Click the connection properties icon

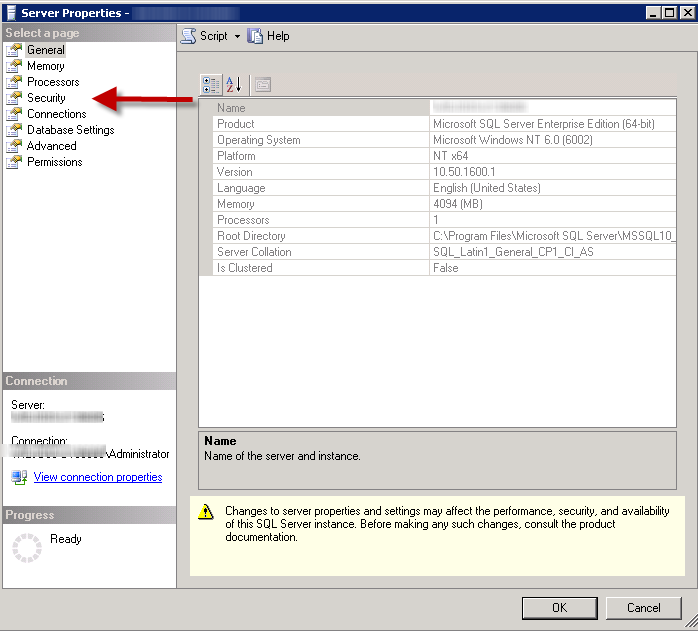tap(19, 477)
